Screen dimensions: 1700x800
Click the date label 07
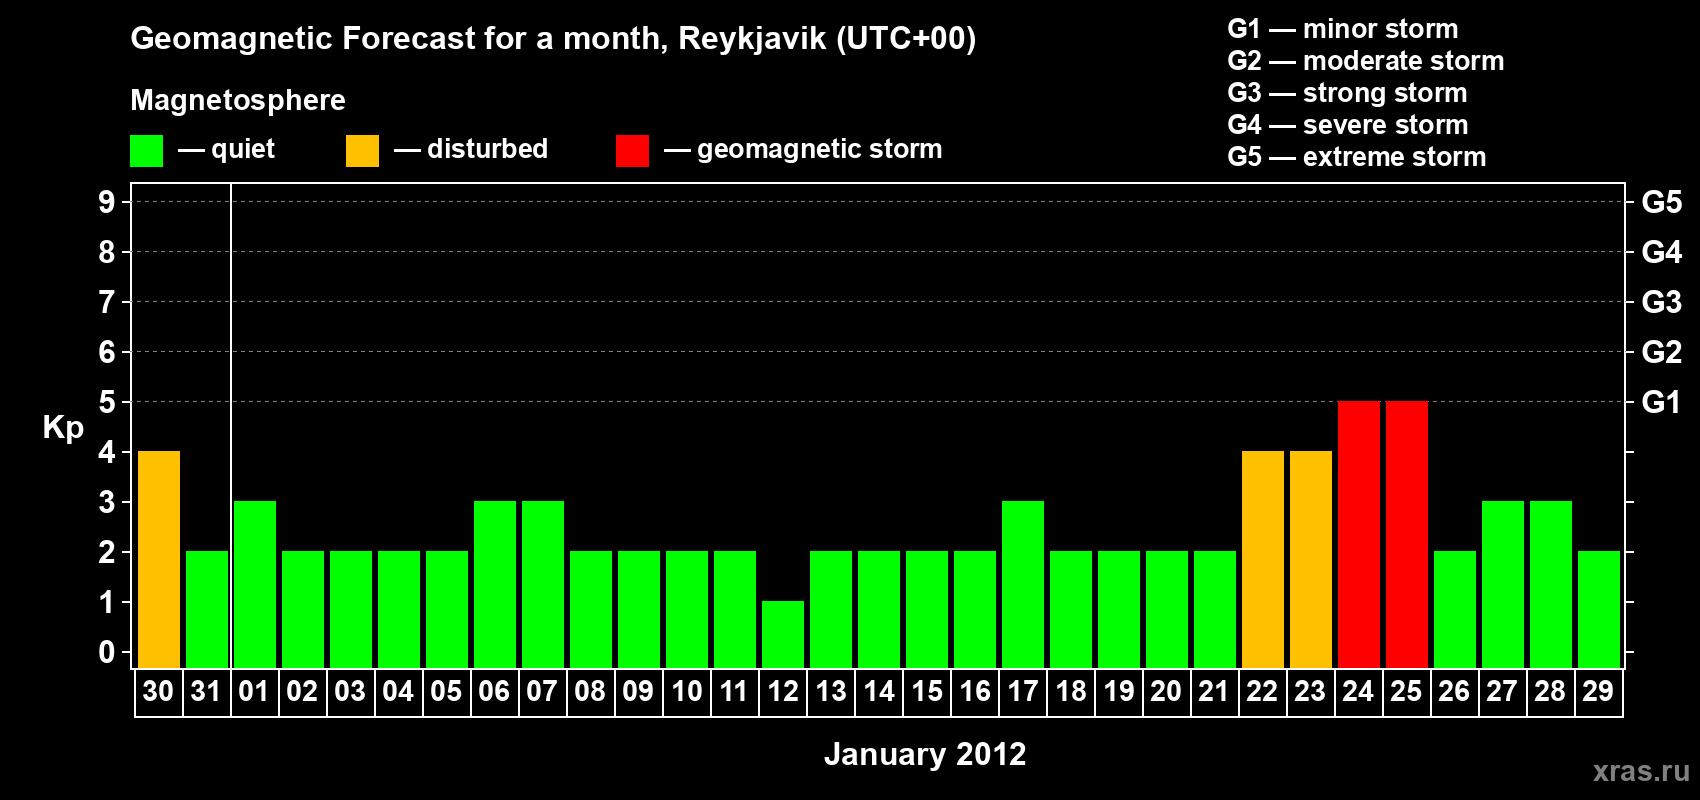[x=542, y=691]
